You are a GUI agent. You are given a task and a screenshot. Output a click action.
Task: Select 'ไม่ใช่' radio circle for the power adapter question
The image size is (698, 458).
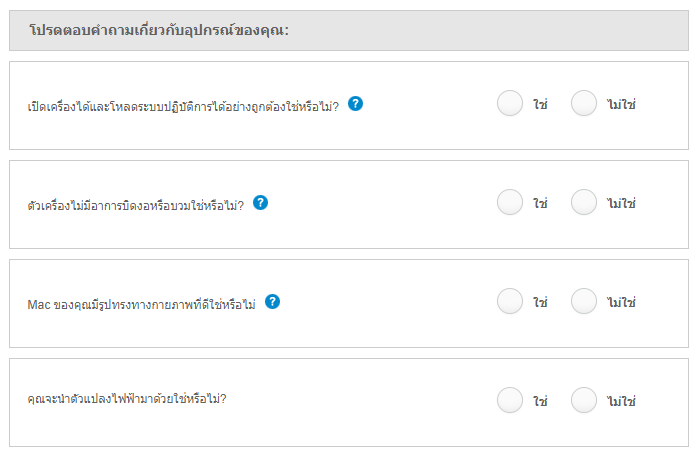584,400
